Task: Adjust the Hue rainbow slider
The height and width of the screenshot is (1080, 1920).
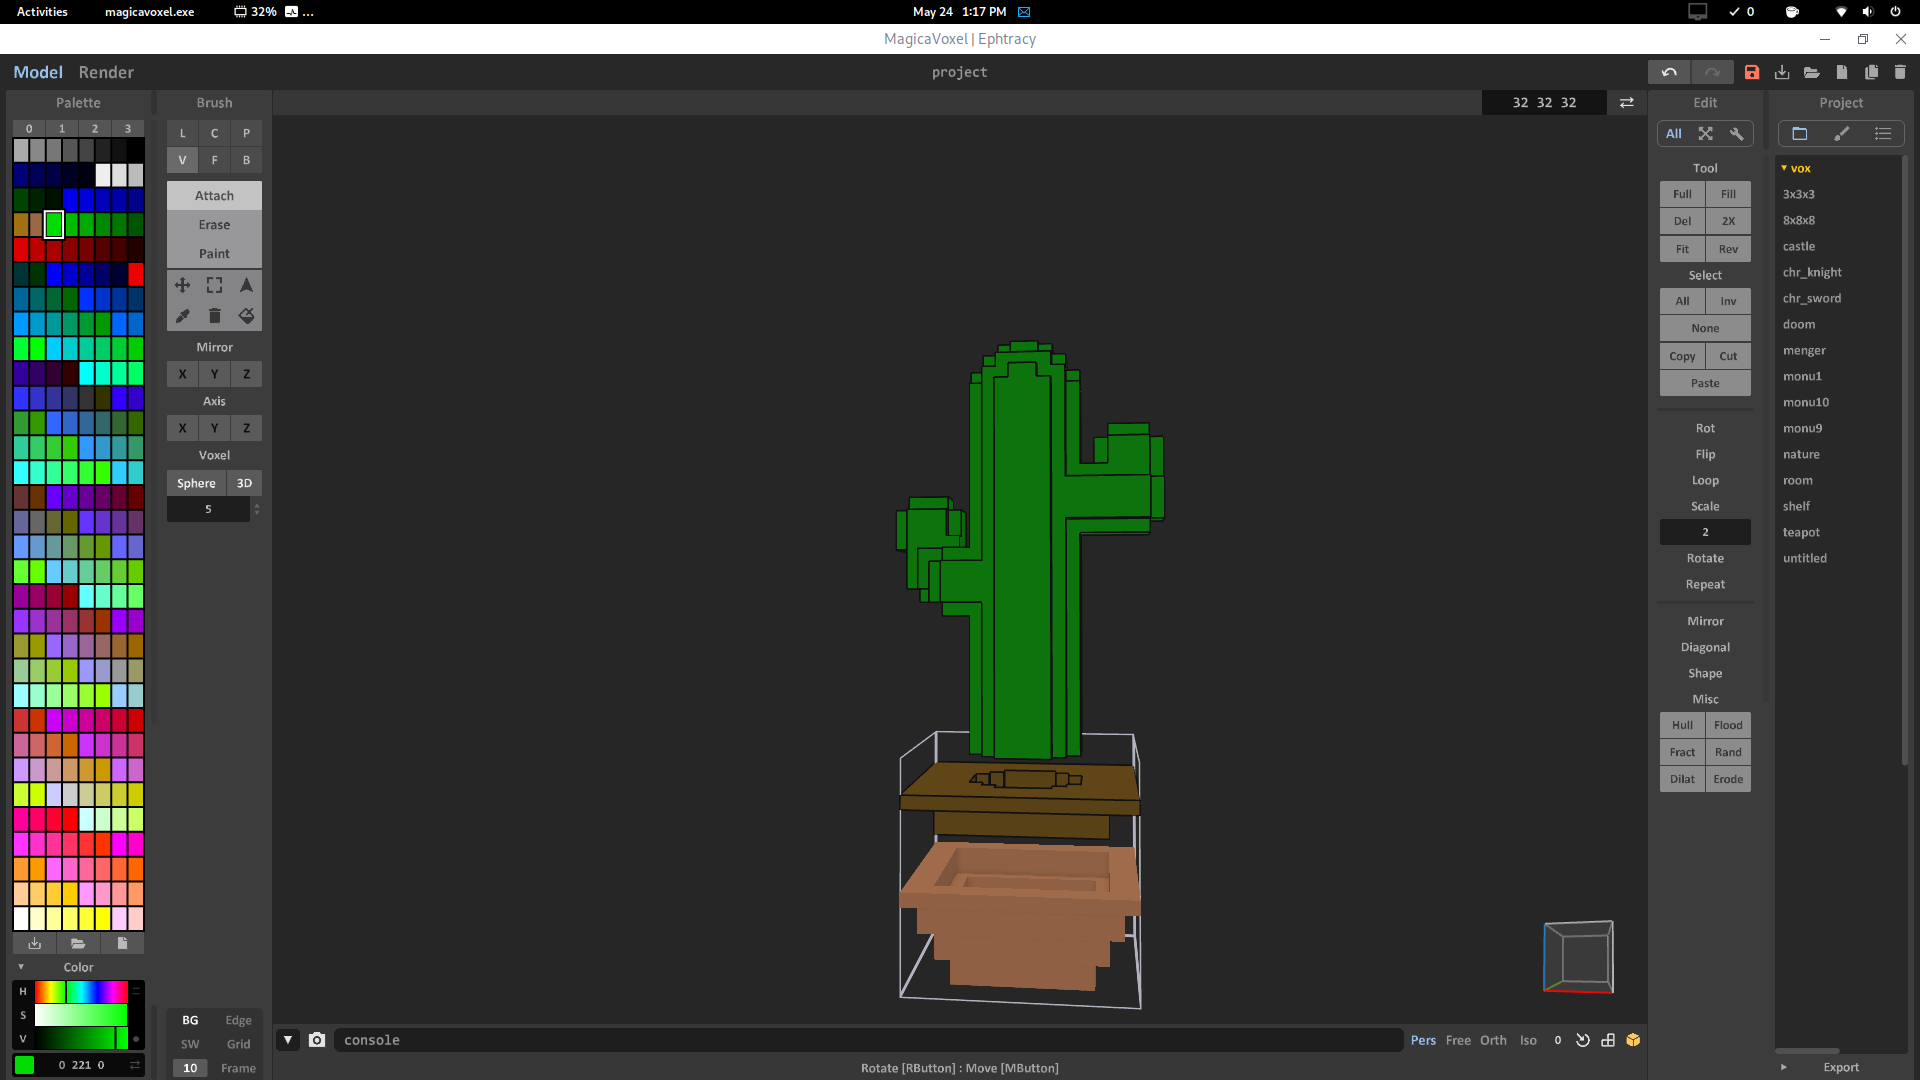Action: pyautogui.click(x=81, y=991)
